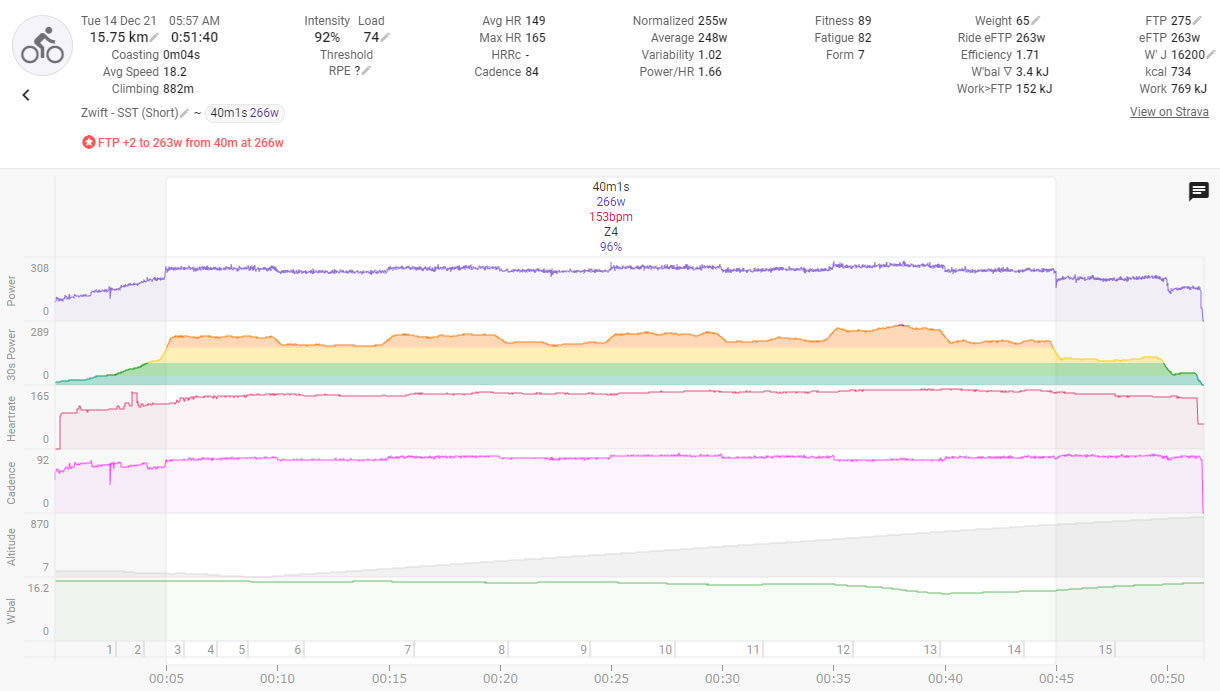Click the W'bal chart axis label
The width and height of the screenshot is (1220, 691).
click(x=12, y=611)
